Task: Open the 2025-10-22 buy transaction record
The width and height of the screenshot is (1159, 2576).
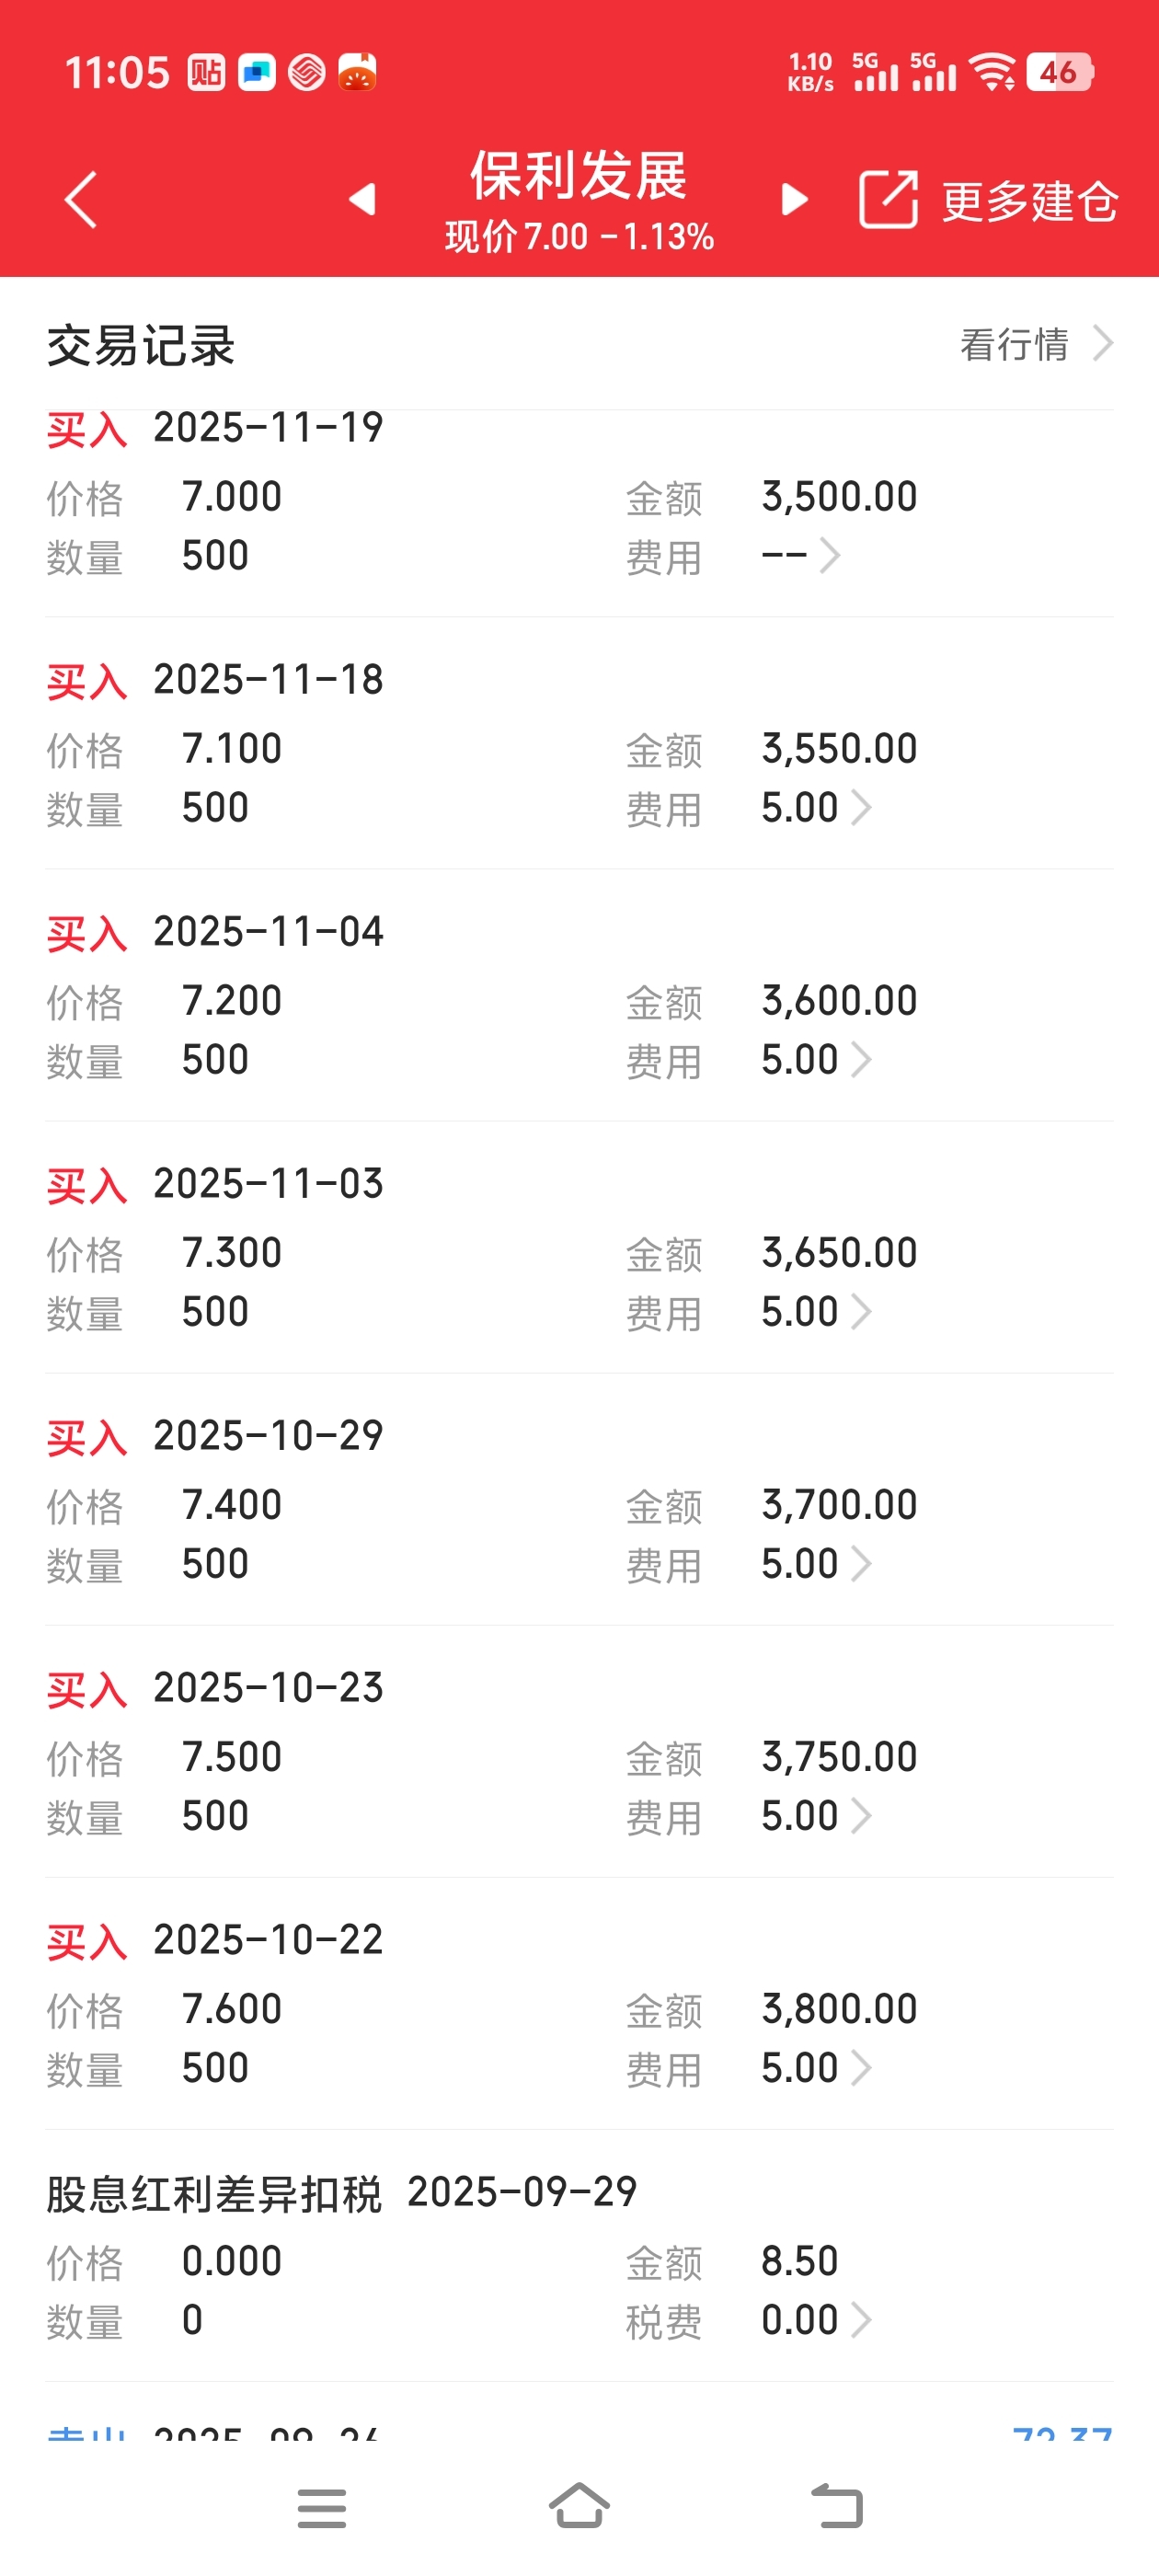Action: tap(579, 2003)
